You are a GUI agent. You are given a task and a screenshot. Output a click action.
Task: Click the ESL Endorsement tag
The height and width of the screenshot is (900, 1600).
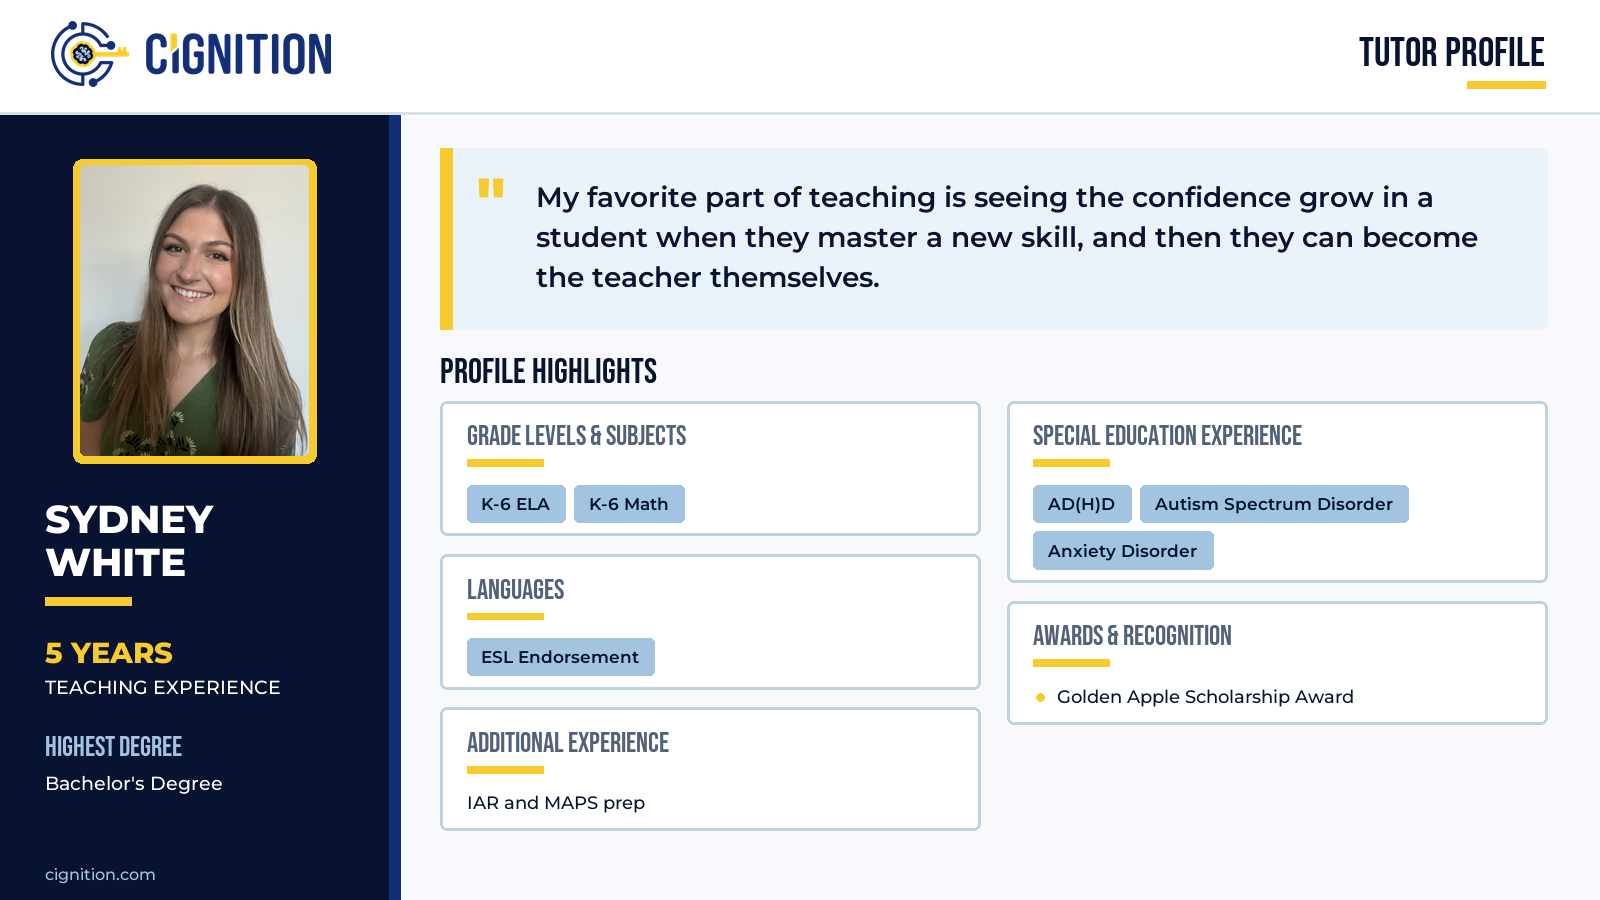pyautogui.click(x=560, y=657)
